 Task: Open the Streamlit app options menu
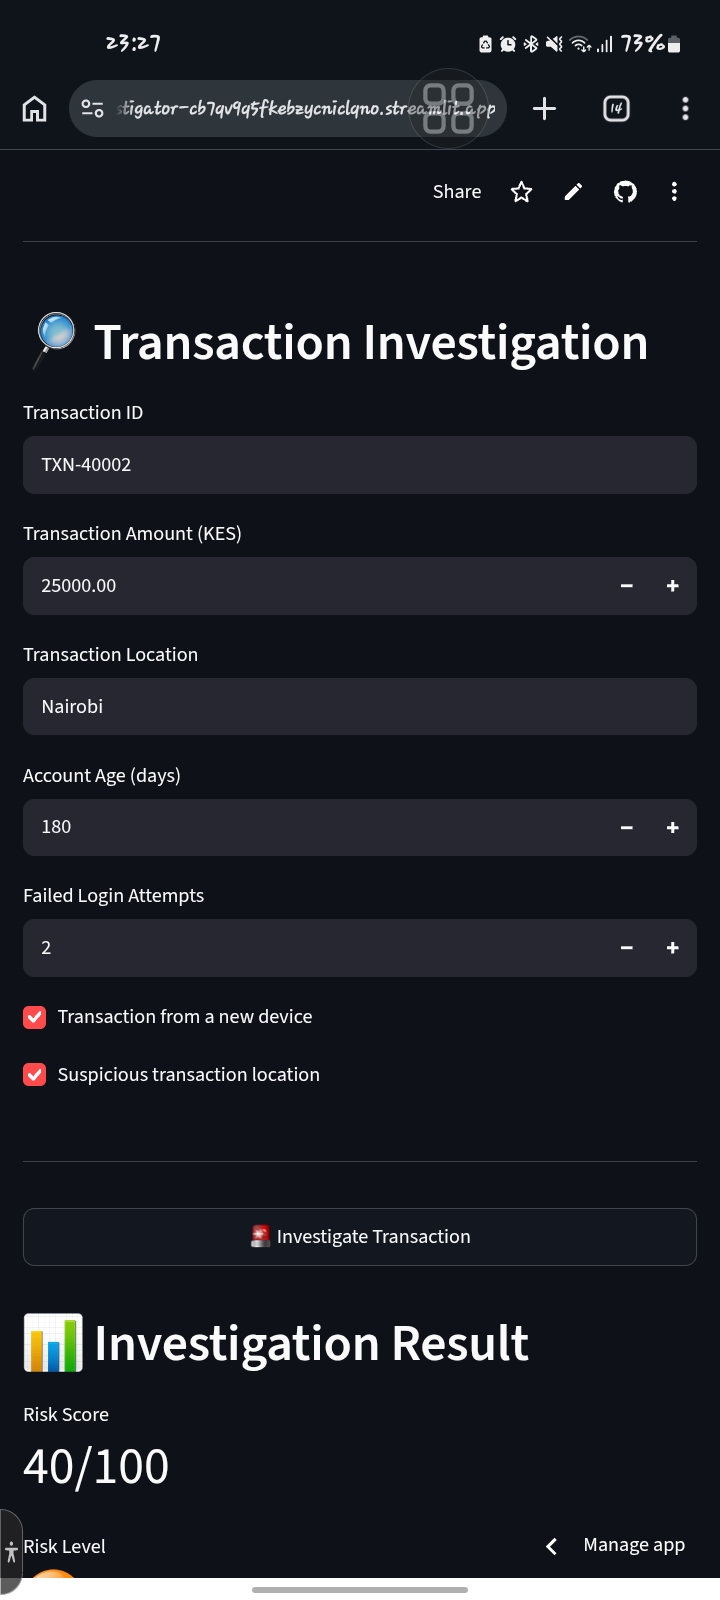point(675,192)
